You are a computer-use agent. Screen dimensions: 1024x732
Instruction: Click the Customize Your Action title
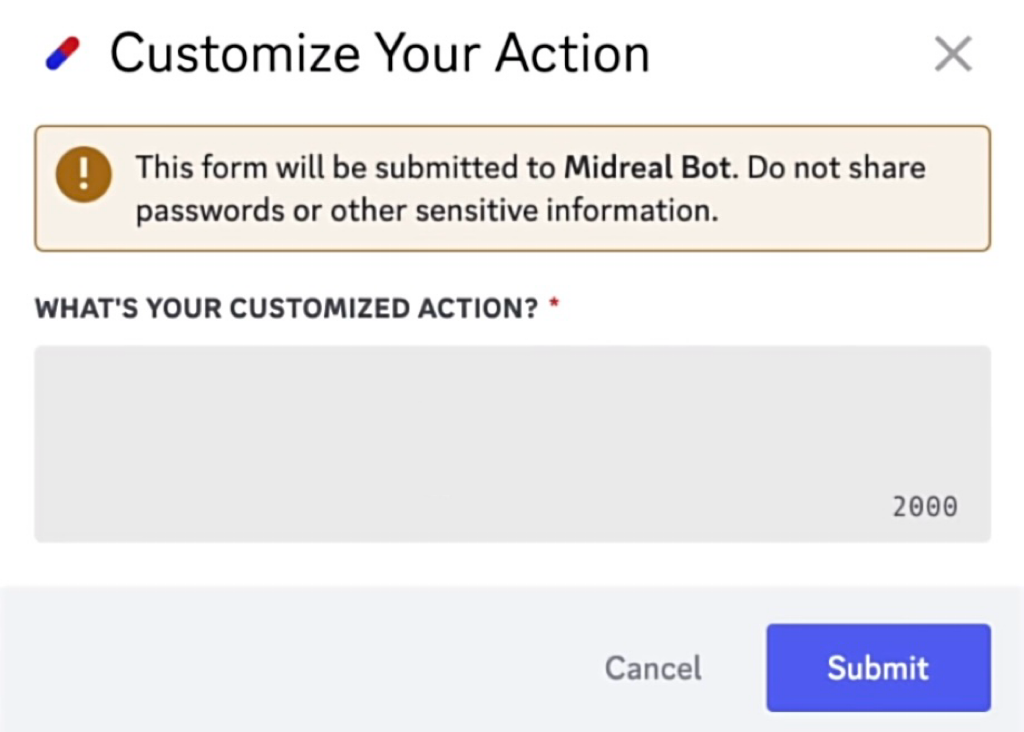coord(379,54)
